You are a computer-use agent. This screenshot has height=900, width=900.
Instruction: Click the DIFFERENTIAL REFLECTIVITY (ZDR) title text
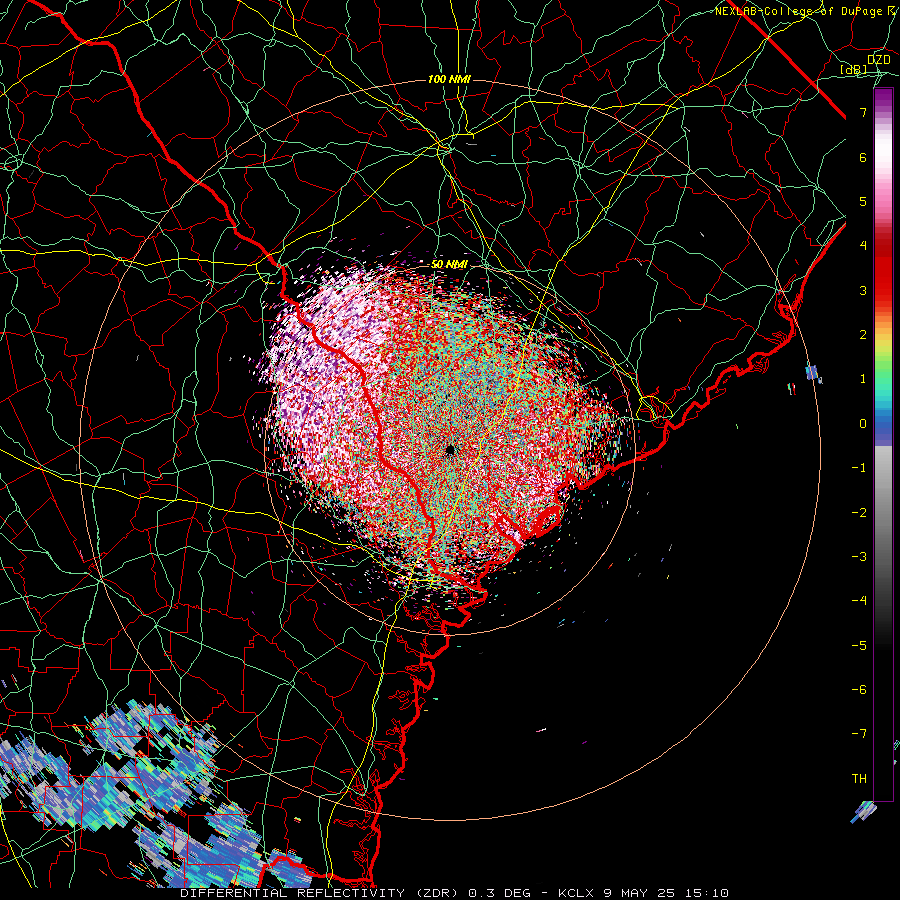click(320, 893)
